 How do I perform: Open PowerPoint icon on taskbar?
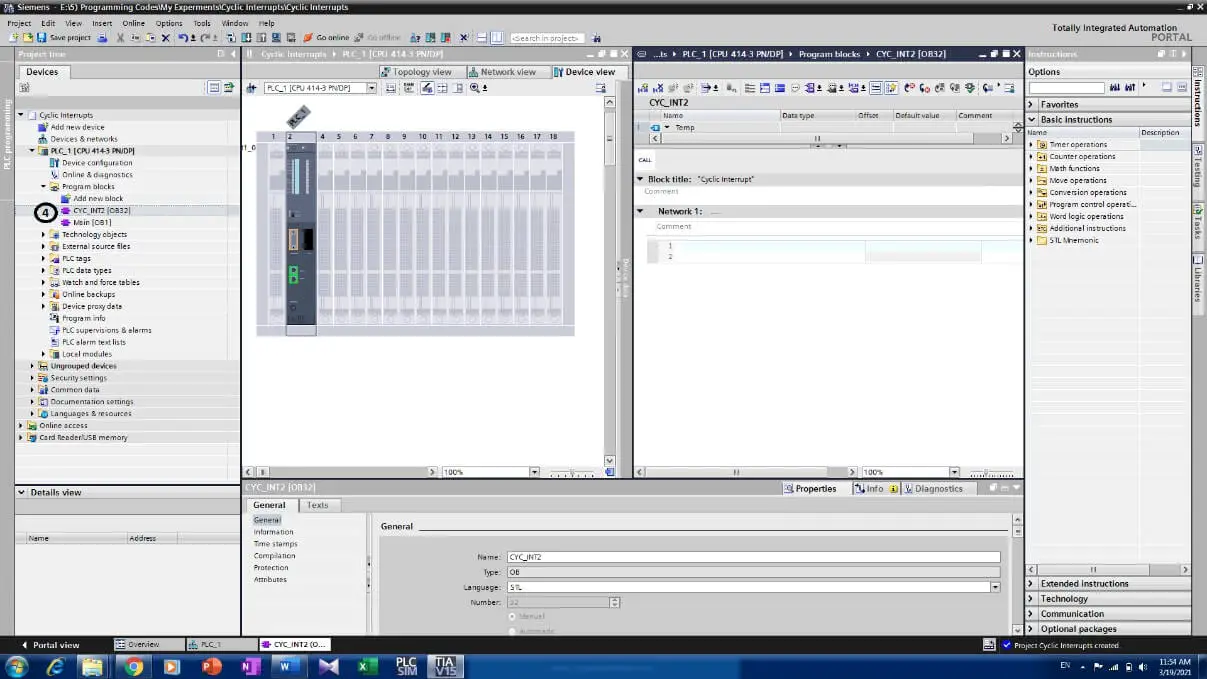coord(211,666)
